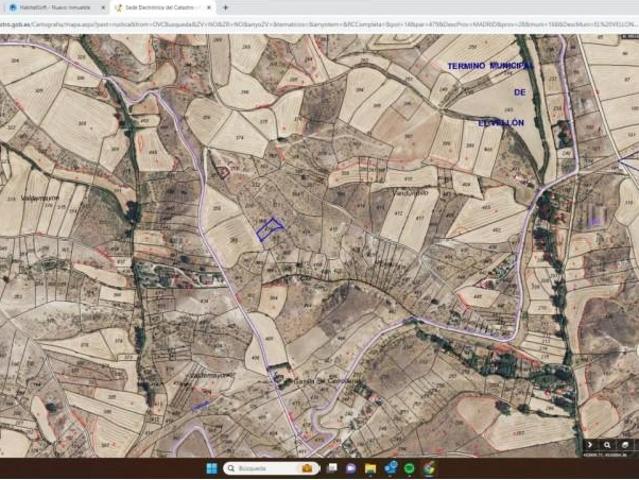The height and width of the screenshot is (480, 639).
Task: Open the Edge browser taskbar icon
Action: 390,468
